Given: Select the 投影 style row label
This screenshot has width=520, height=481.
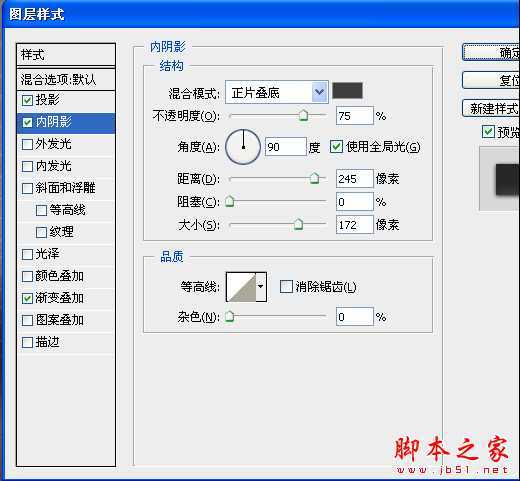Looking at the screenshot, I should click(48, 100).
